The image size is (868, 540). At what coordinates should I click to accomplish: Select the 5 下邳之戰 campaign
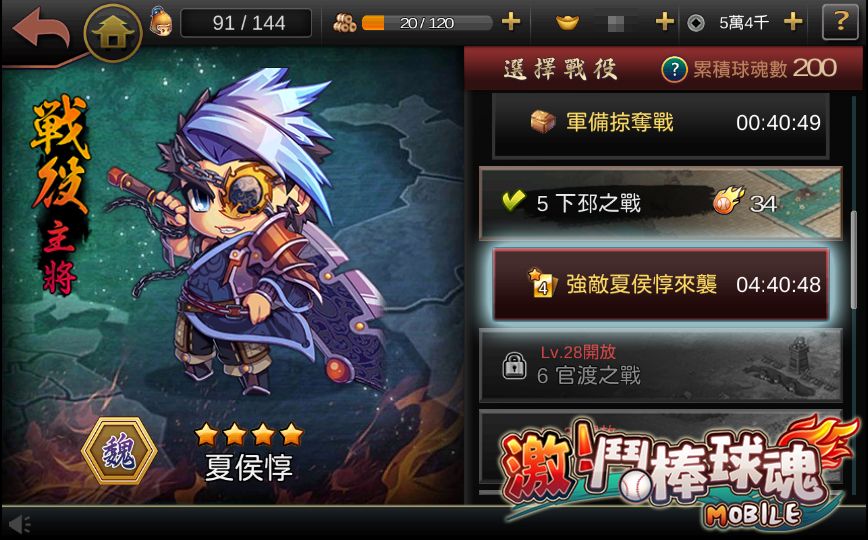click(x=660, y=203)
